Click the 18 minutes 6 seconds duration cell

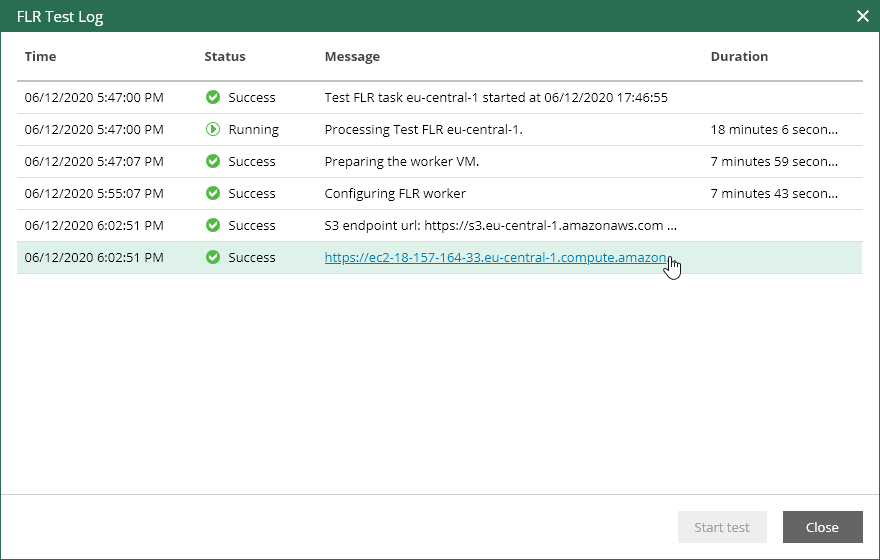pos(774,129)
